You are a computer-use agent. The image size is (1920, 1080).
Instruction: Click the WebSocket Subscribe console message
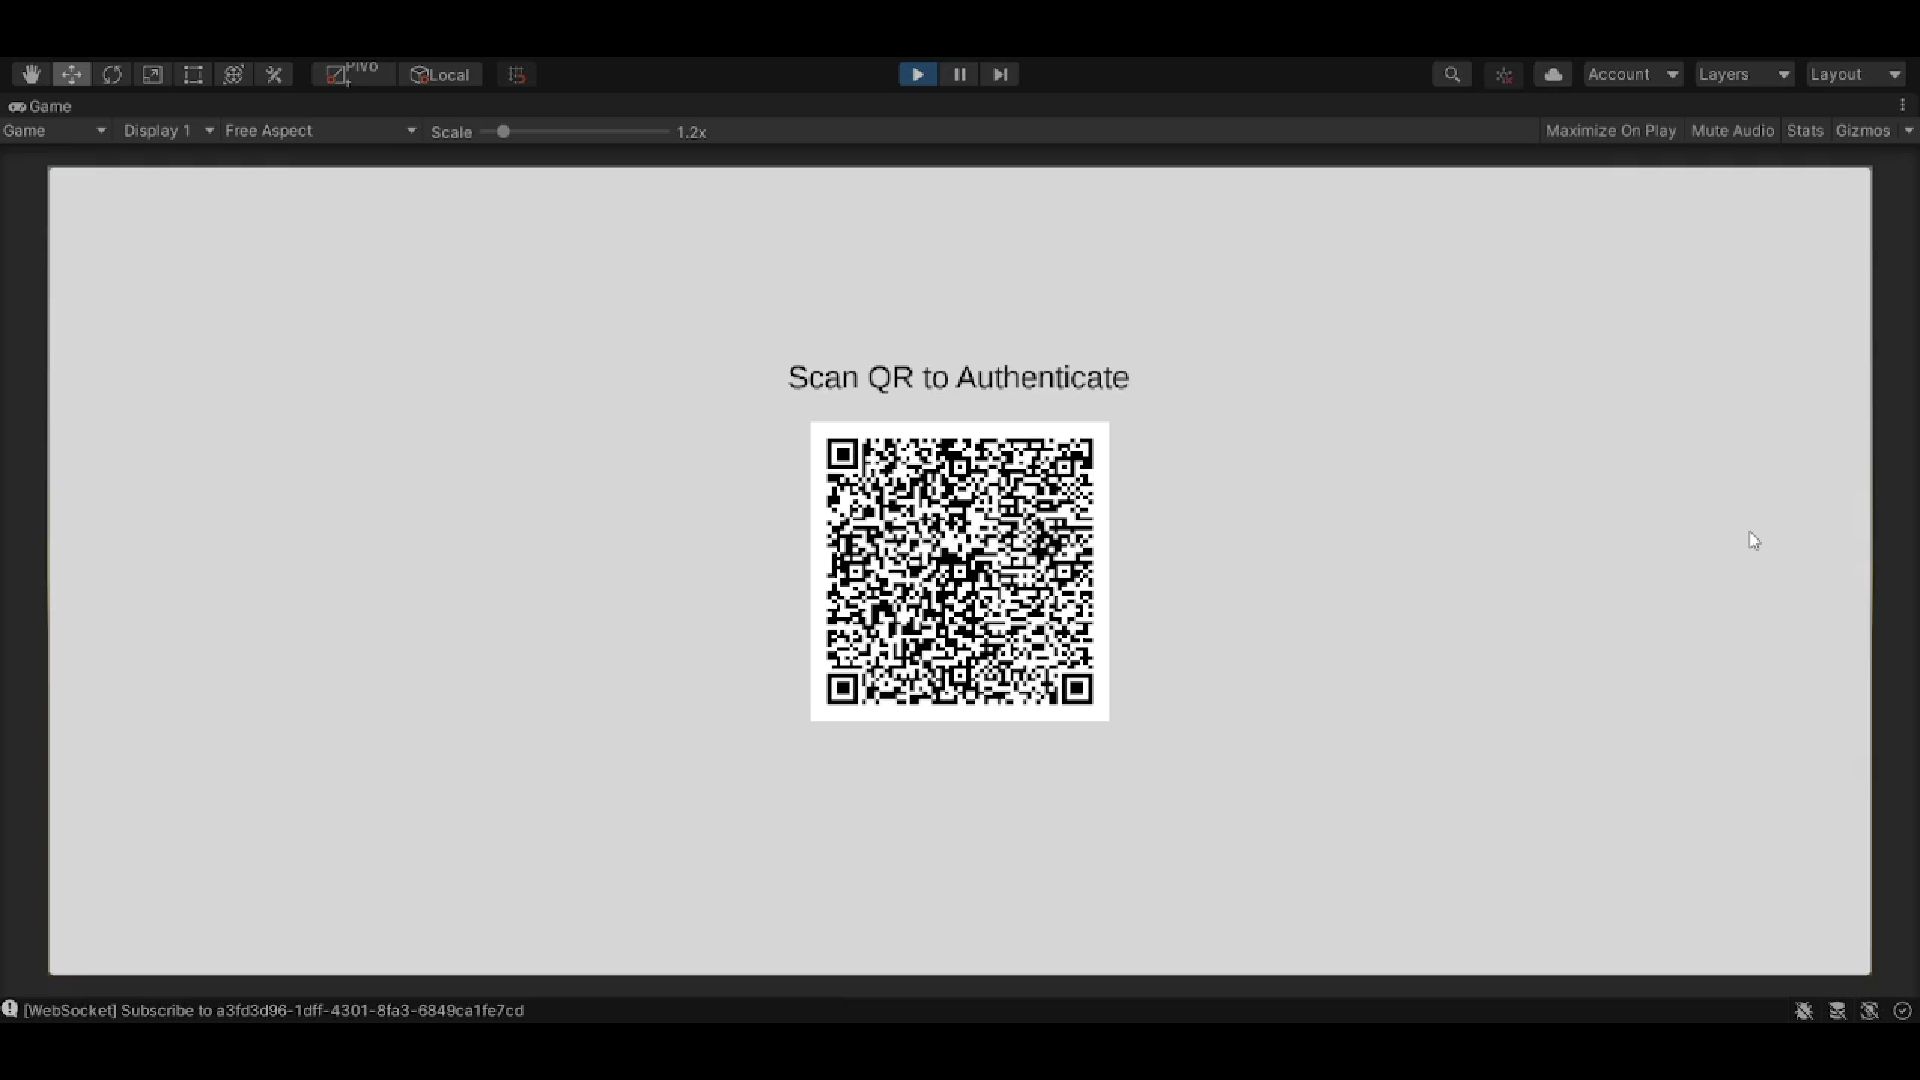(273, 1010)
